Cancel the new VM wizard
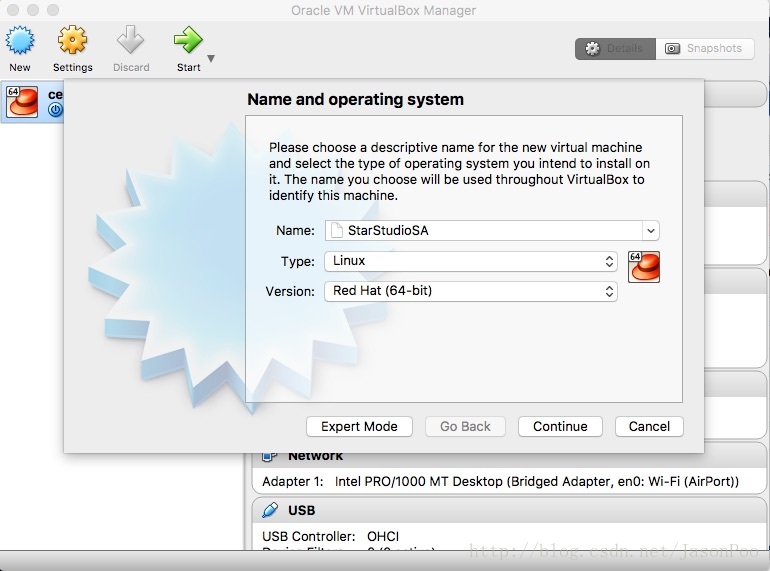Viewport: 770px width, 571px height. tap(649, 426)
